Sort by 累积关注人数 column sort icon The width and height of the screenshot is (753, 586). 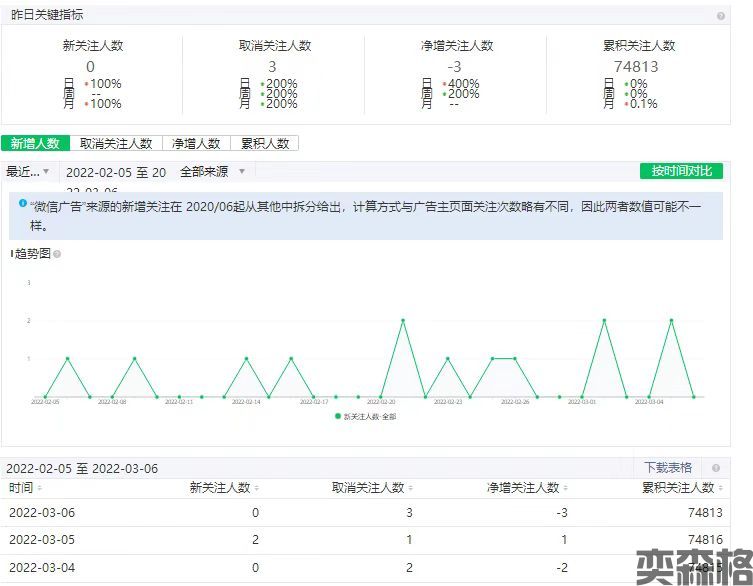(x=721, y=488)
